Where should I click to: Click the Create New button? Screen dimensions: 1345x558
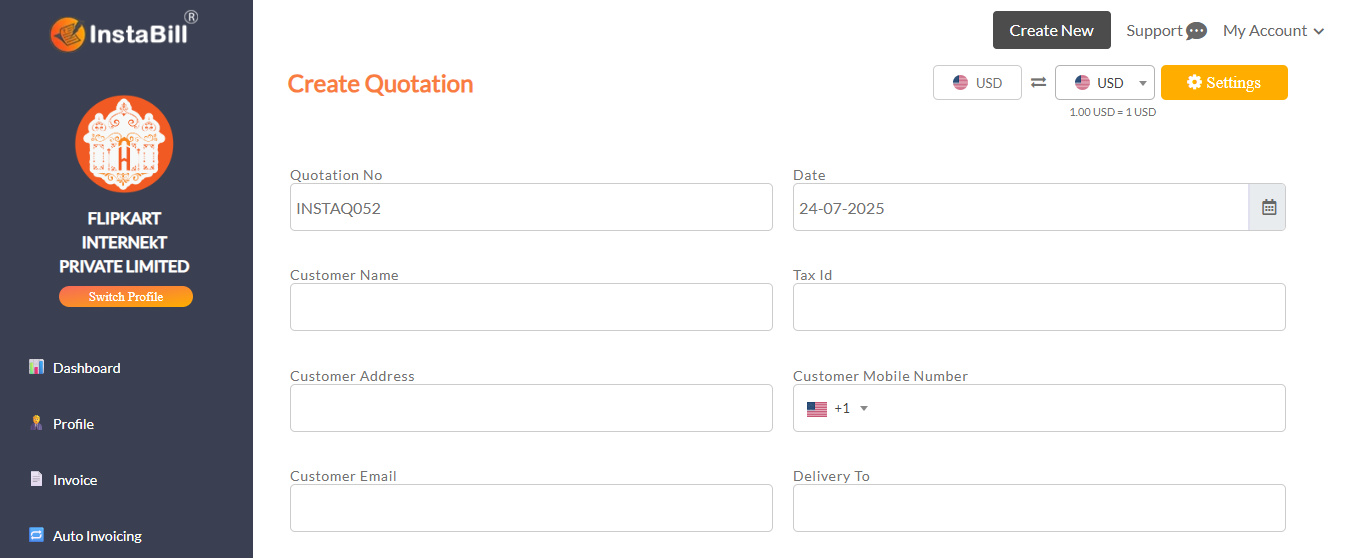coord(1051,31)
